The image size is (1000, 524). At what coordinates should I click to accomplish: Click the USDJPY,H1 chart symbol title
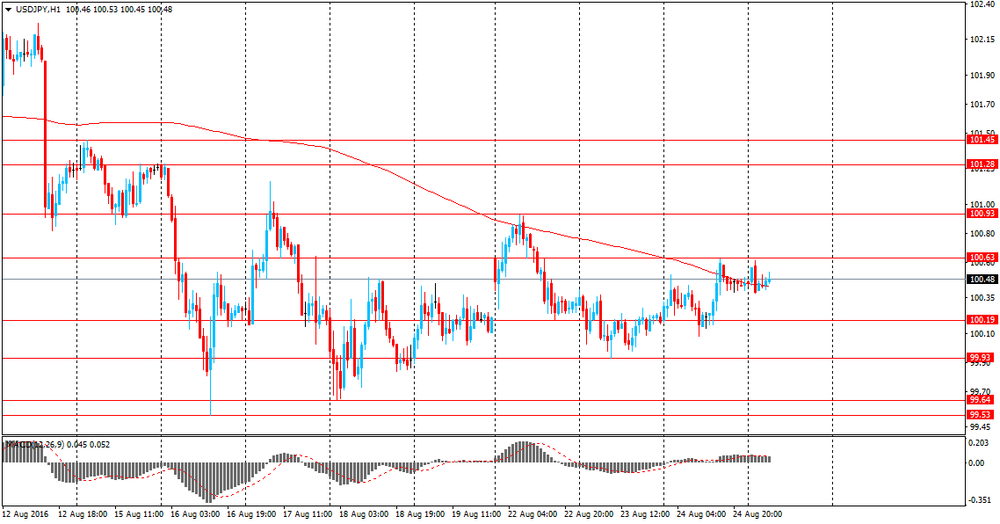click(x=36, y=10)
